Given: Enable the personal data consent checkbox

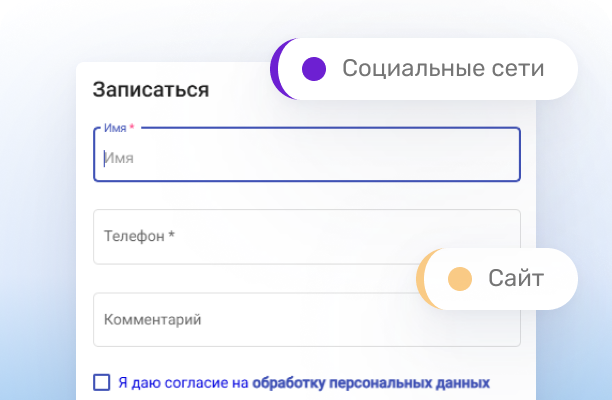Looking at the screenshot, I should (x=102, y=382).
